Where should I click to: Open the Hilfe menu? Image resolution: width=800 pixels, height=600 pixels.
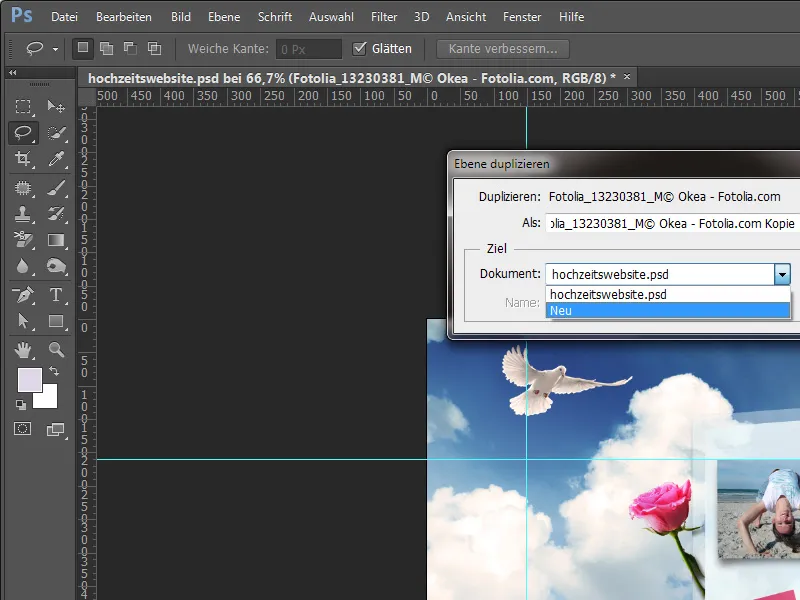point(571,17)
